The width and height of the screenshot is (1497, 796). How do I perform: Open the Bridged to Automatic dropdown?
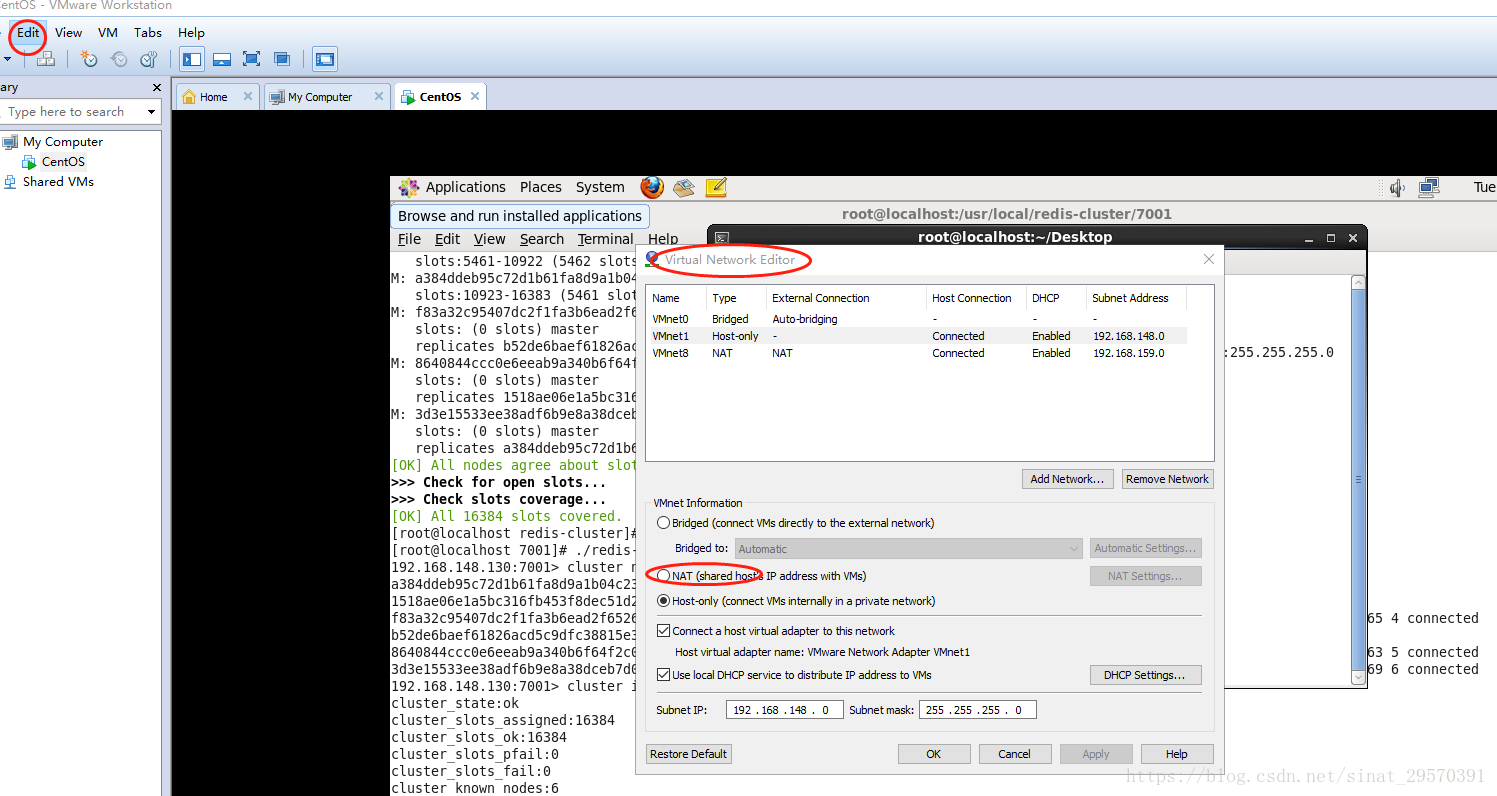[909, 549]
